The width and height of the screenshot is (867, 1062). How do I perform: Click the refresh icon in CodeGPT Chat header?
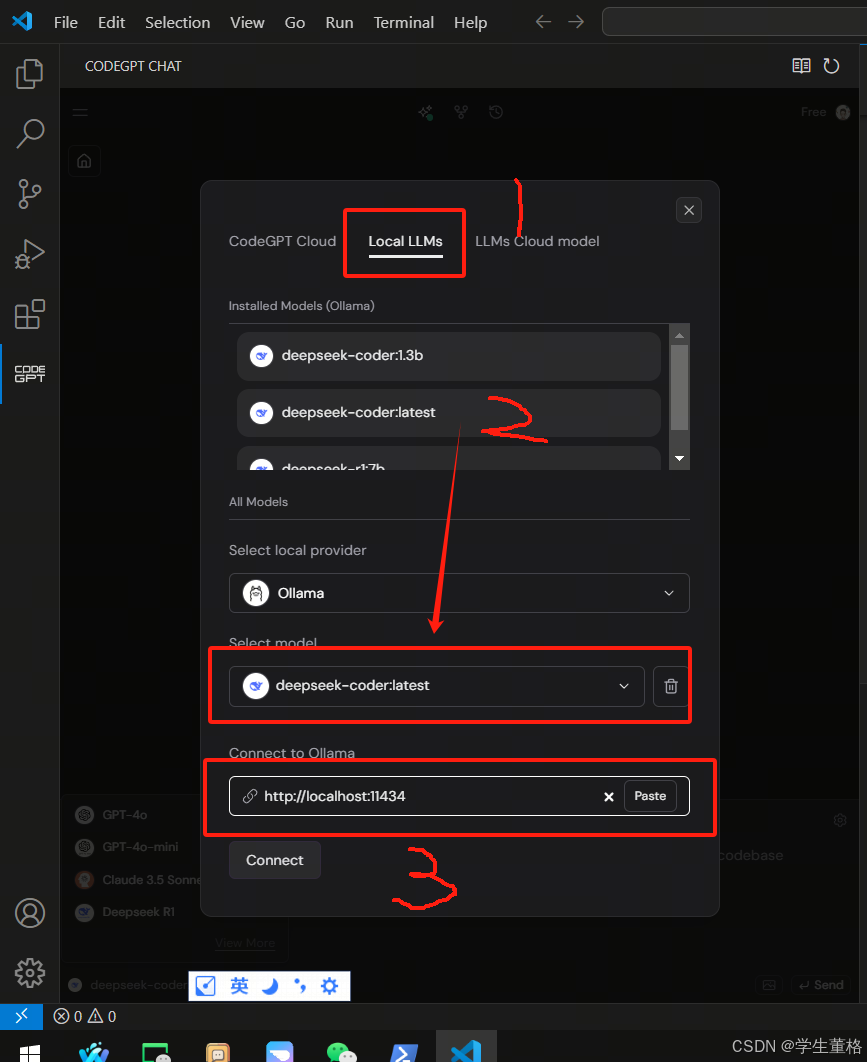click(831, 66)
